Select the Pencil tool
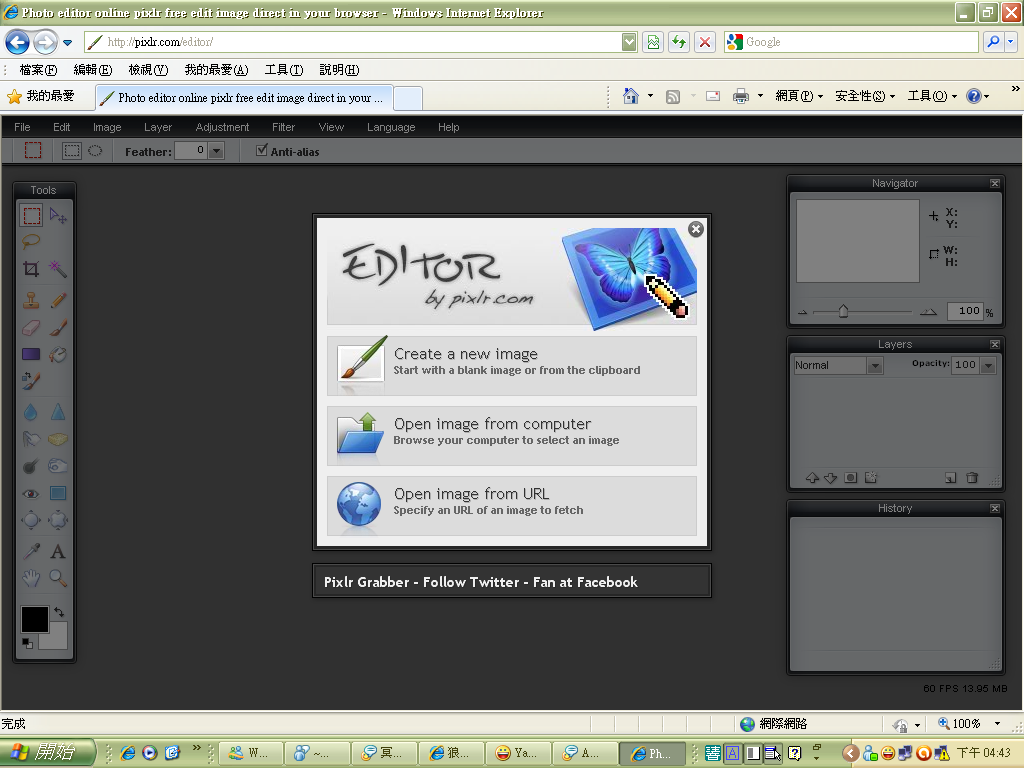Viewport: 1024px width, 768px height. [x=58, y=300]
